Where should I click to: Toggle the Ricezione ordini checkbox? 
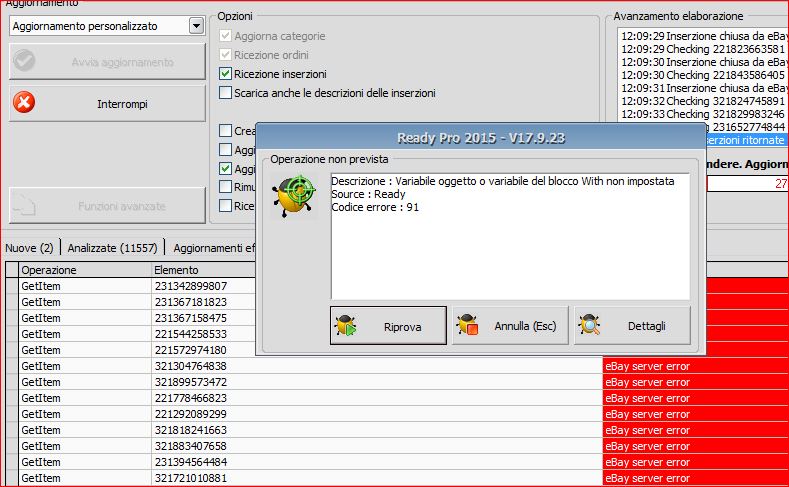[225, 54]
